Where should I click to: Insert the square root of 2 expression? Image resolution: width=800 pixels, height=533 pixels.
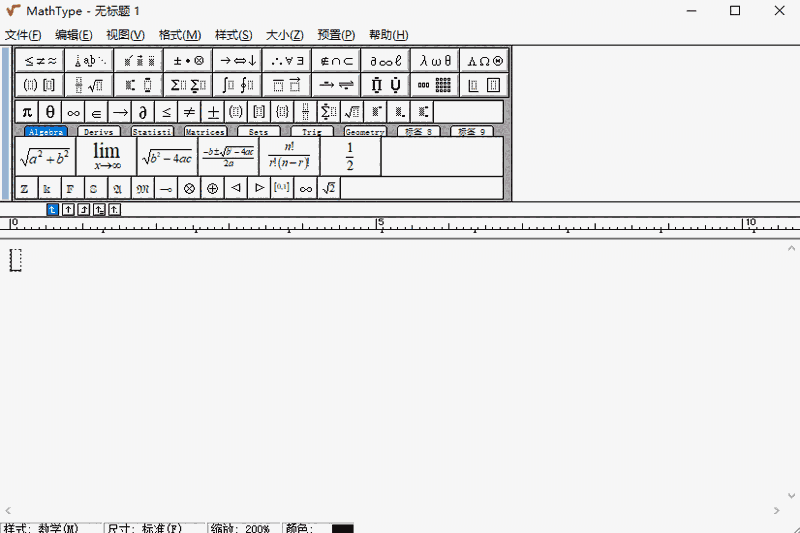click(329, 189)
